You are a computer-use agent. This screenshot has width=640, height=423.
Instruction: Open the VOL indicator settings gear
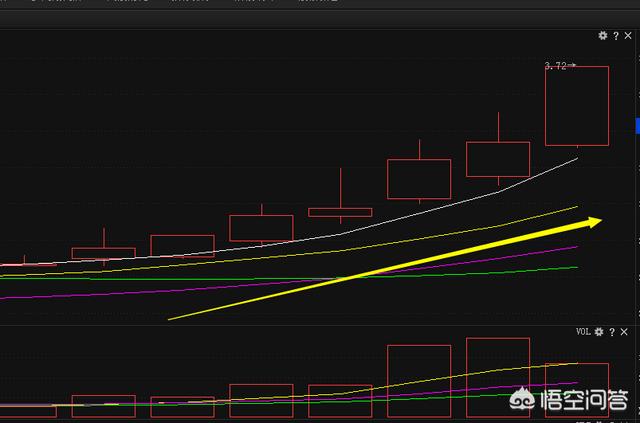(x=599, y=331)
